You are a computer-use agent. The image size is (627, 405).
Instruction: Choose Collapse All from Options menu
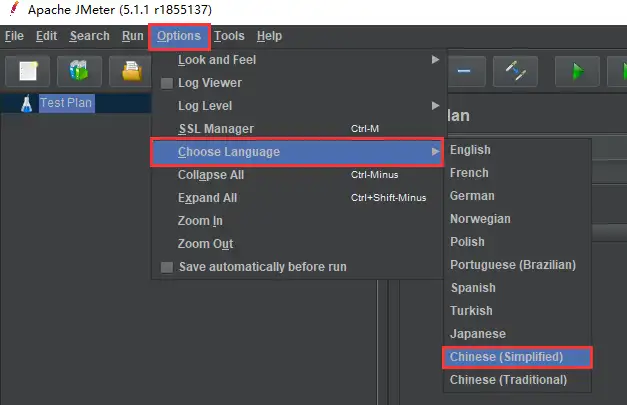(x=298, y=175)
